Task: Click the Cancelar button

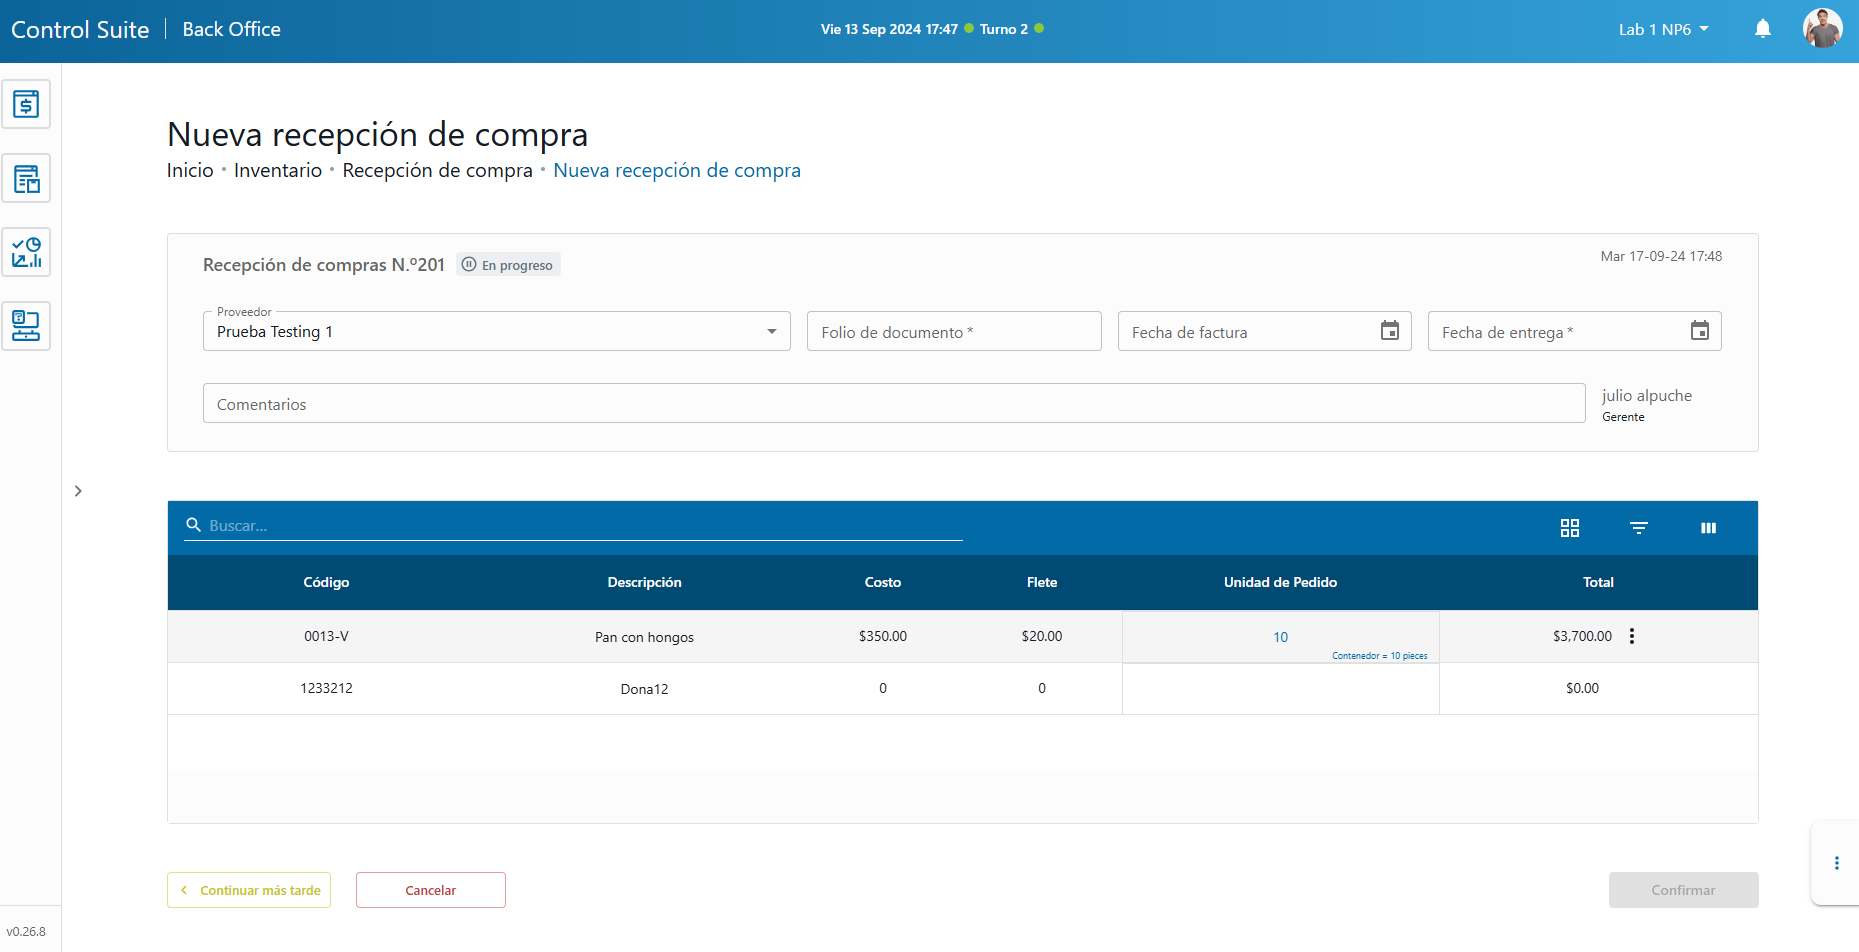Action: click(x=430, y=890)
